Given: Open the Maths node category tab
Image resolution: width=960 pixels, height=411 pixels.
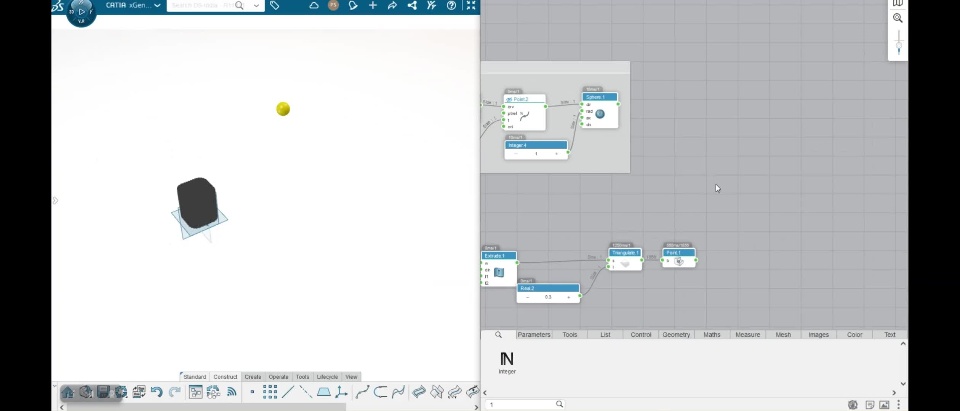Looking at the screenshot, I should (x=711, y=334).
